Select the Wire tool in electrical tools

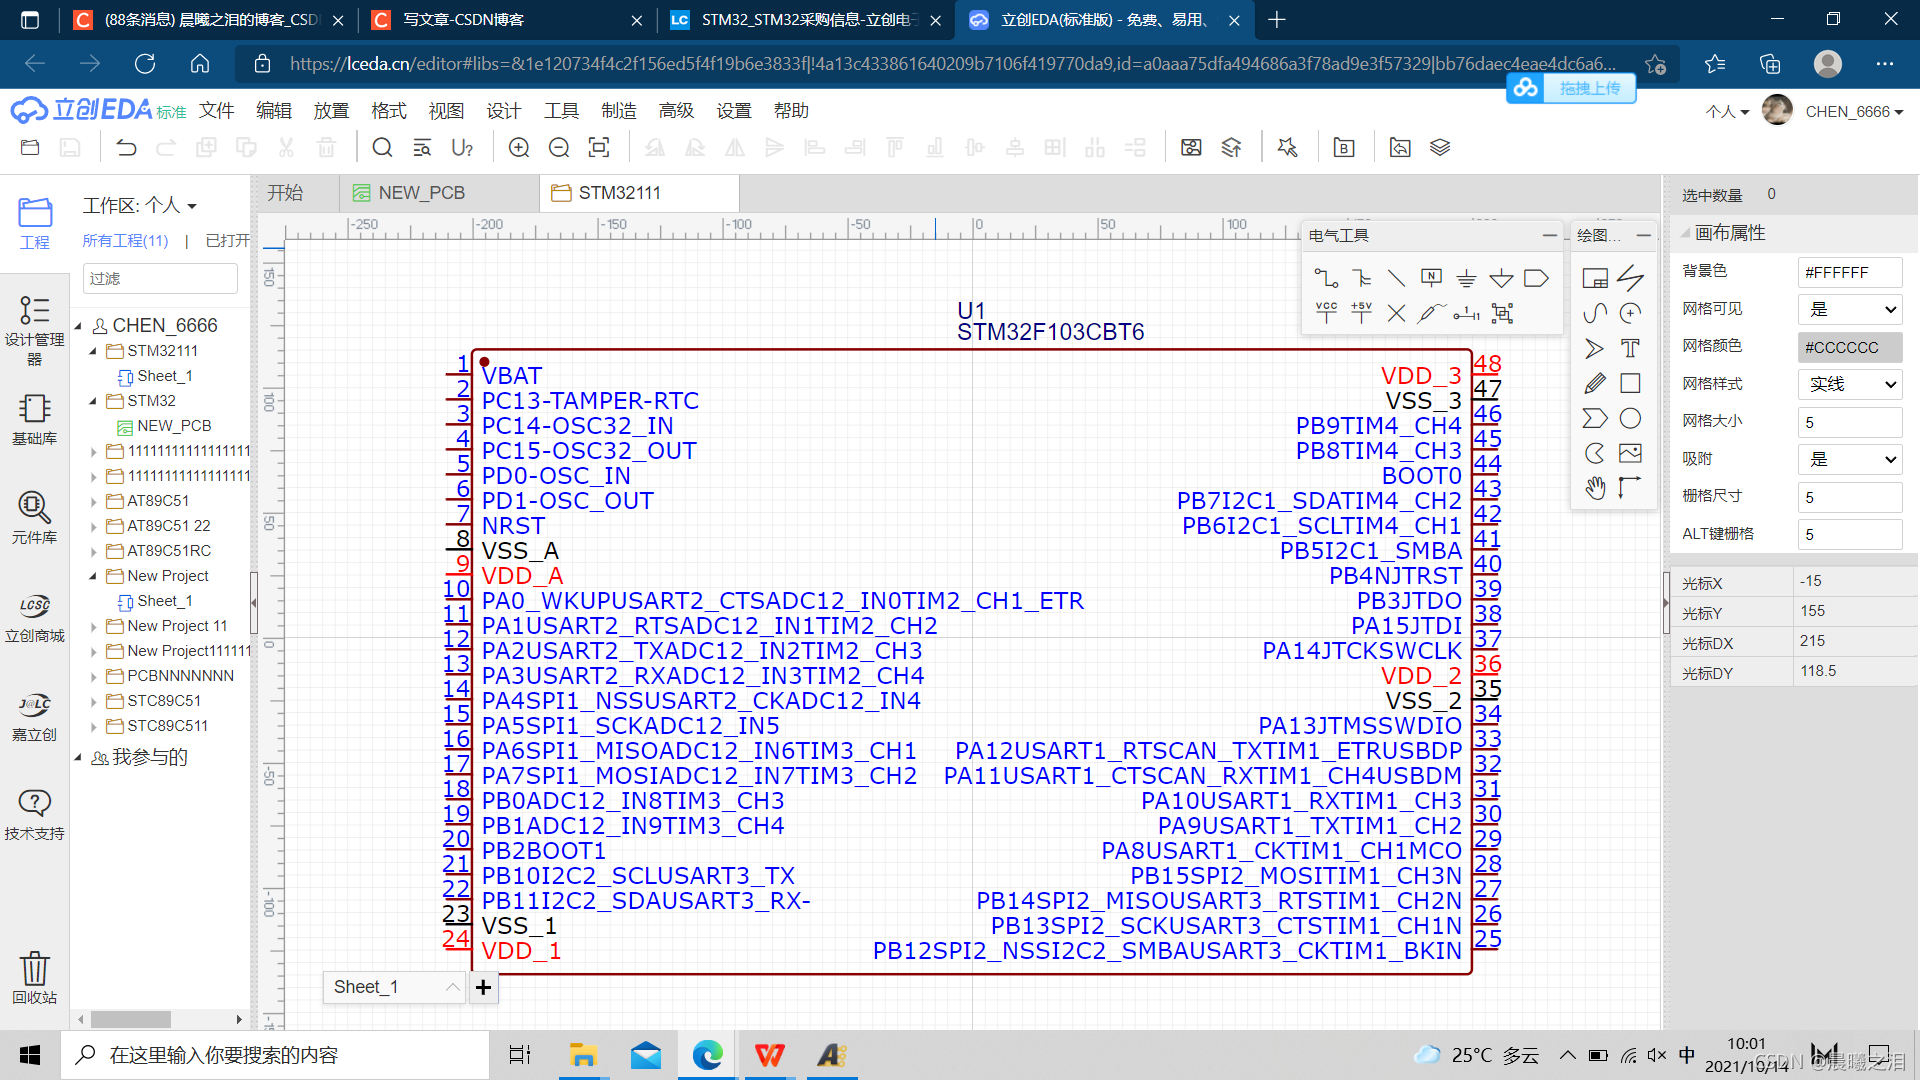(x=1326, y=278)
